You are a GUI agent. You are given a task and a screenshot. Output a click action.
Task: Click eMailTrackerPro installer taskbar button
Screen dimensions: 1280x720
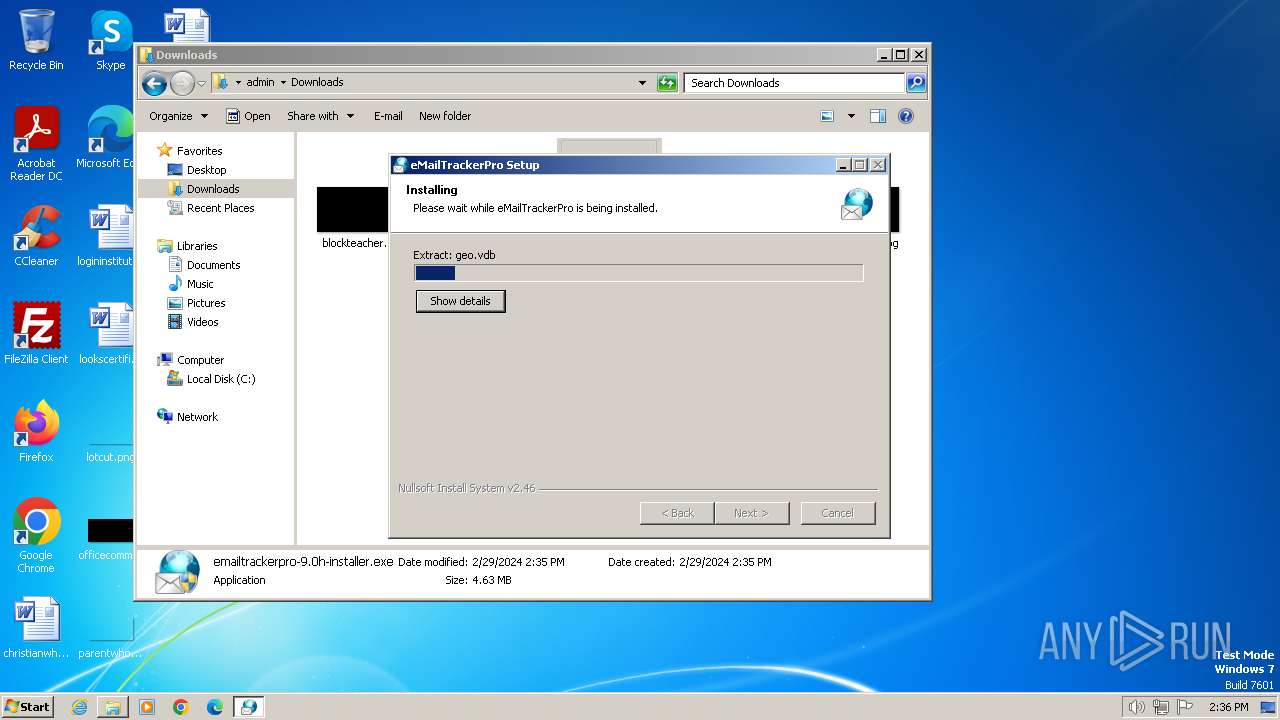pos(248,707)
